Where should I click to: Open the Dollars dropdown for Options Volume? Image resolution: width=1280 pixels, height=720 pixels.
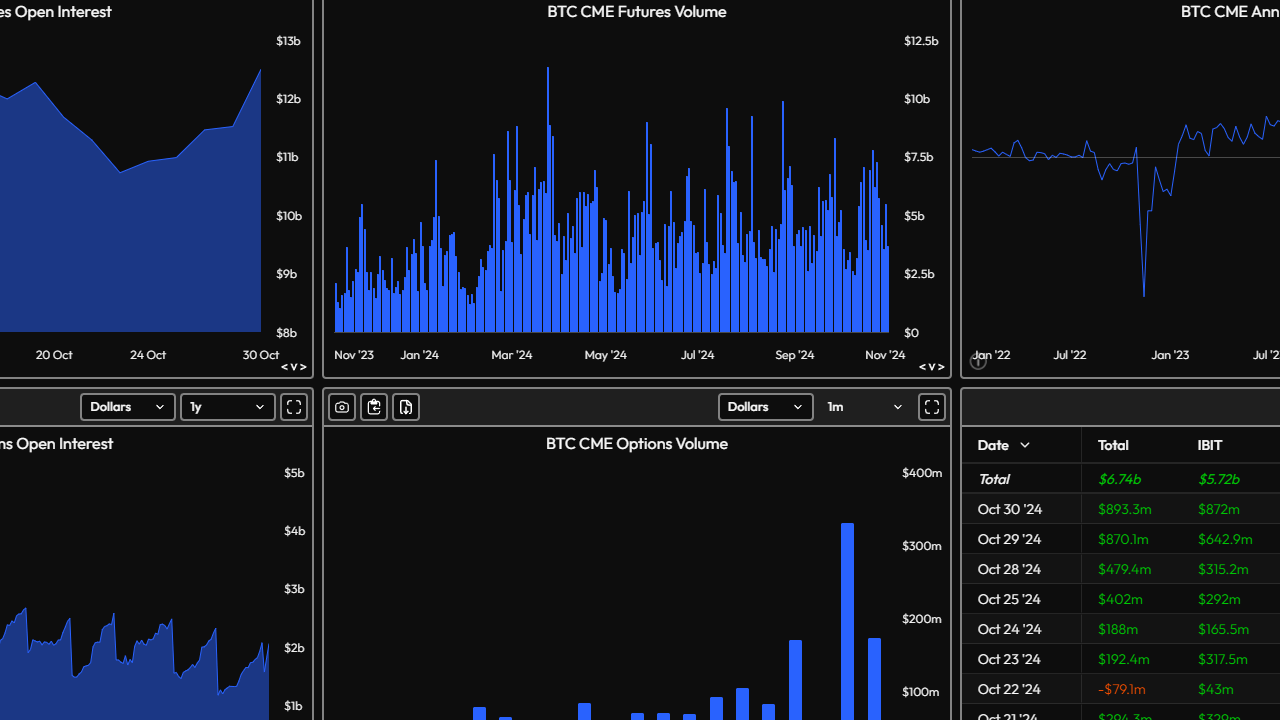pyautogui.click(x=766, y=407)
